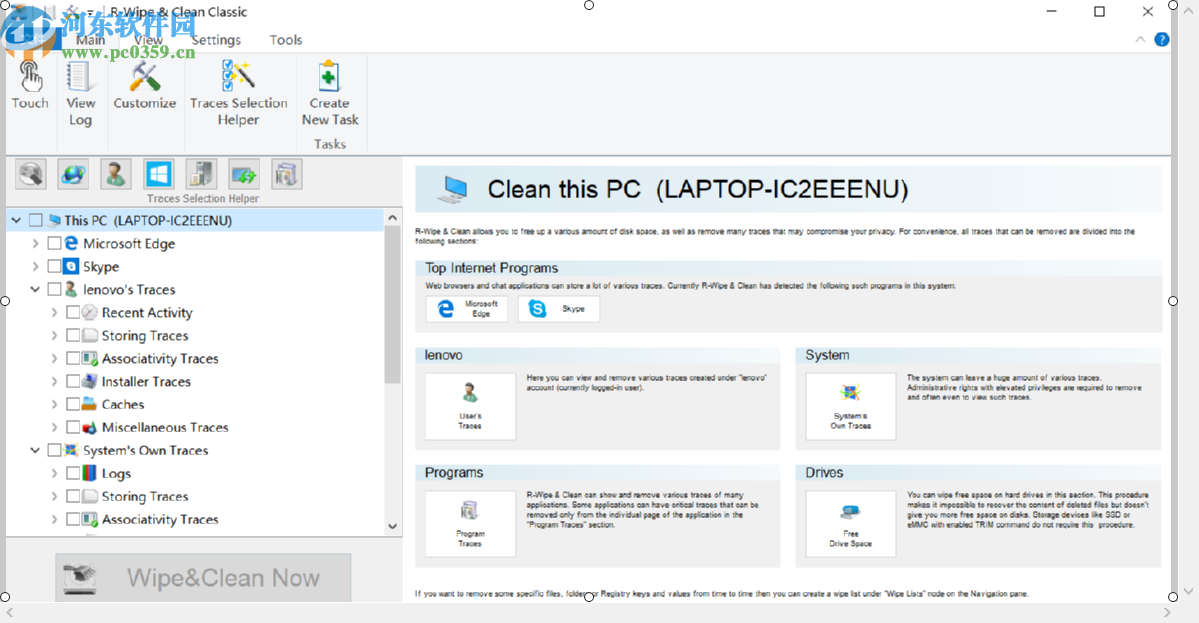Click the Recent Activity clock icon in tree
This screenshot has width=1199, height=623.
pos(89,313)
